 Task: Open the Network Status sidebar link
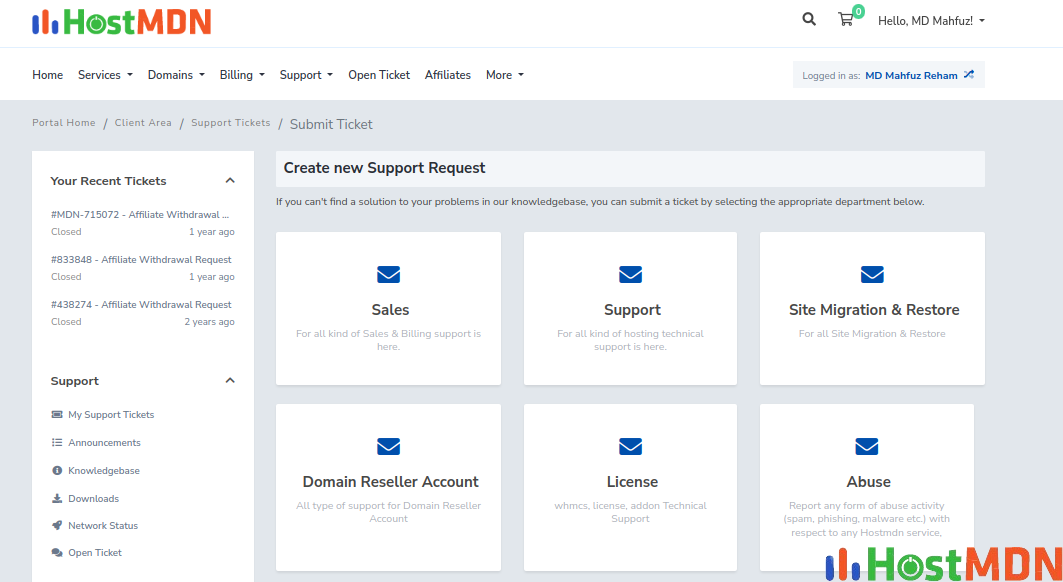coord(103,525)
